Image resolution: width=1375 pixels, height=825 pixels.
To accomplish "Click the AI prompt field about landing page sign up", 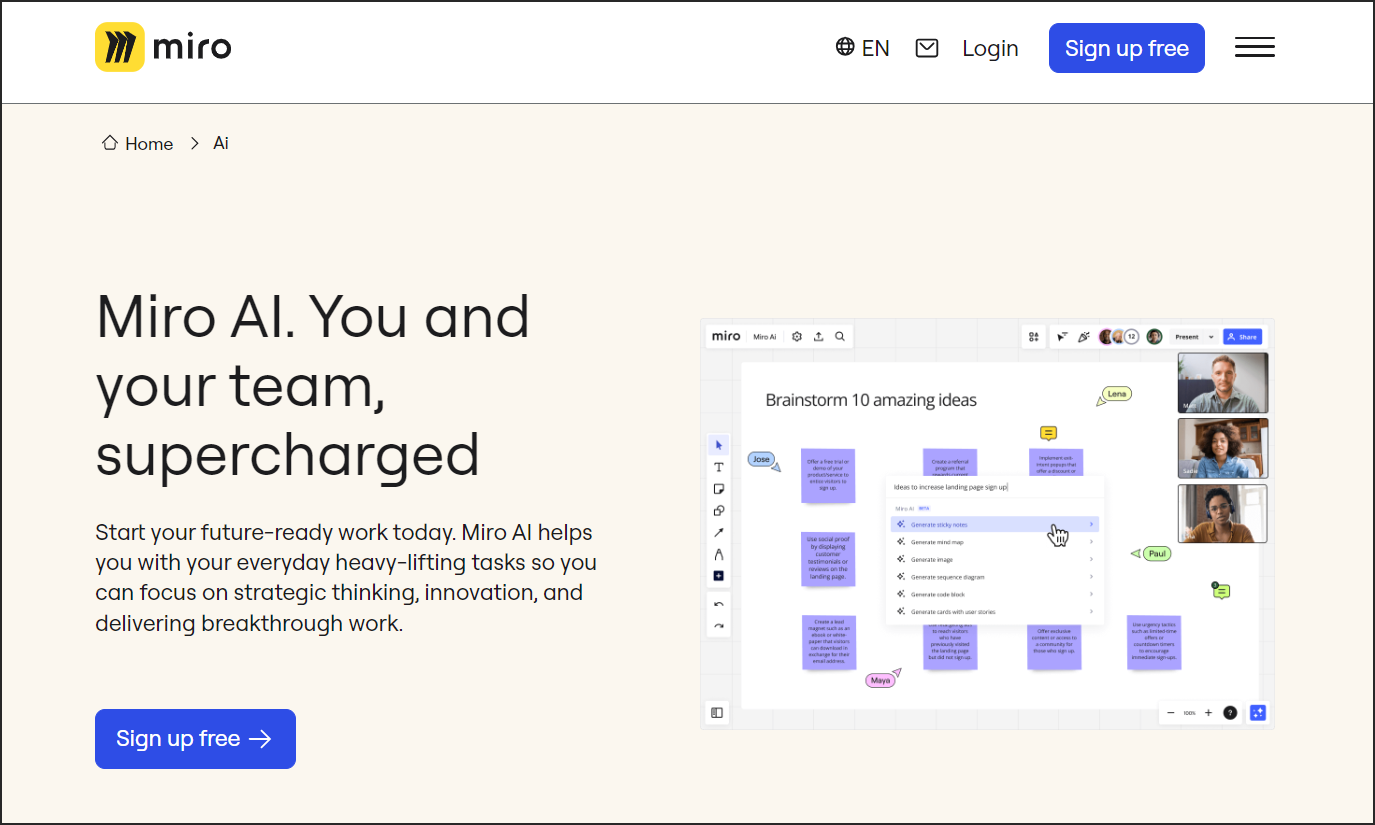I will (995, 487).
